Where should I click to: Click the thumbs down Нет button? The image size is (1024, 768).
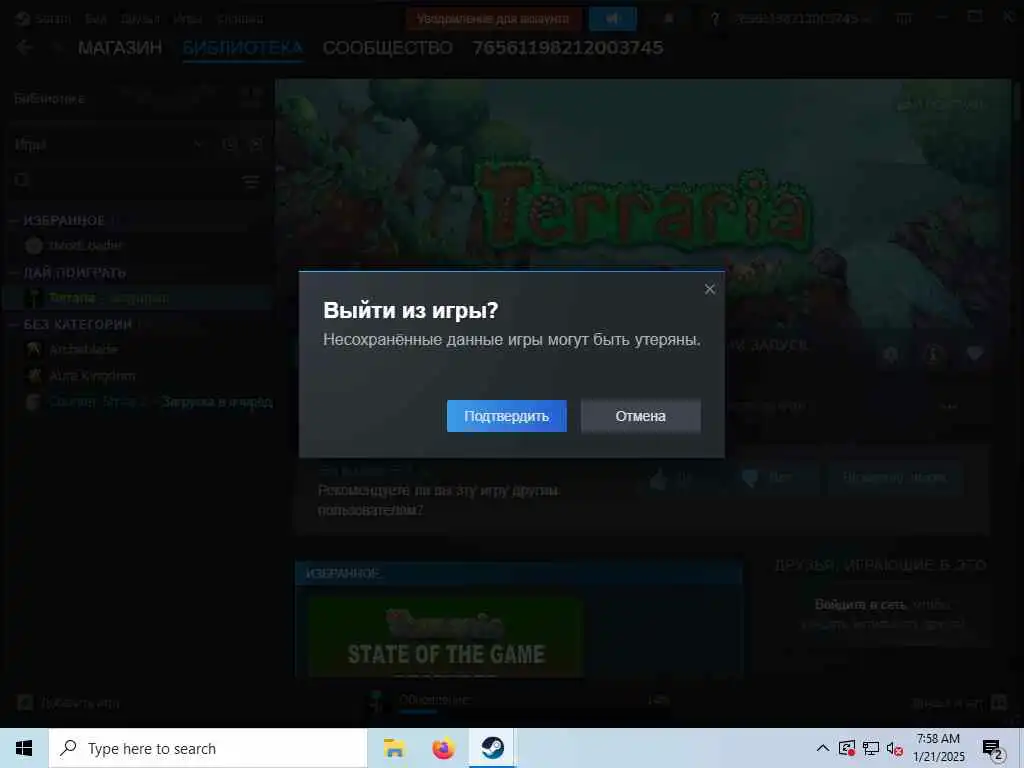pos(776,479)
